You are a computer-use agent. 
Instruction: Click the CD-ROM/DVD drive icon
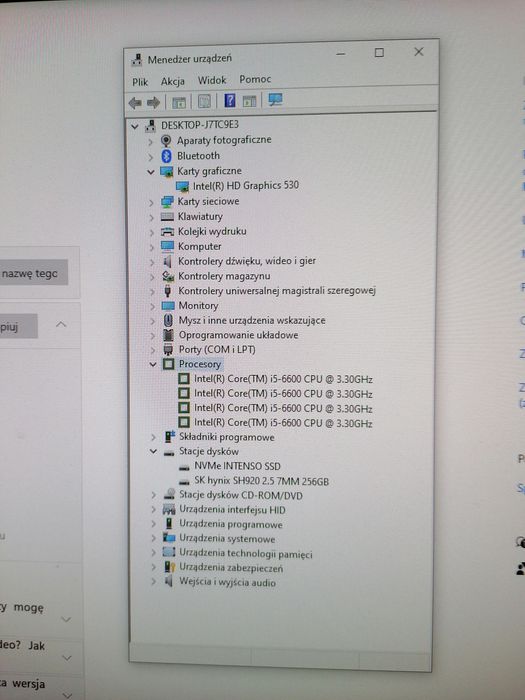point(169,494)
